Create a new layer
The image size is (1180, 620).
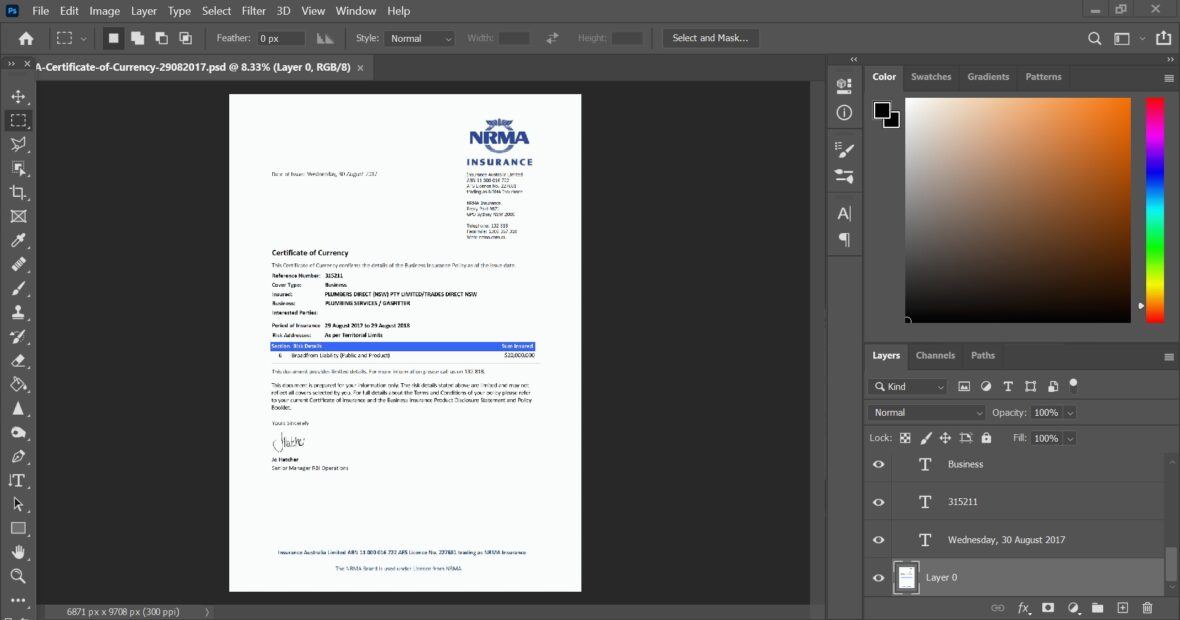tap(1121, 607)
